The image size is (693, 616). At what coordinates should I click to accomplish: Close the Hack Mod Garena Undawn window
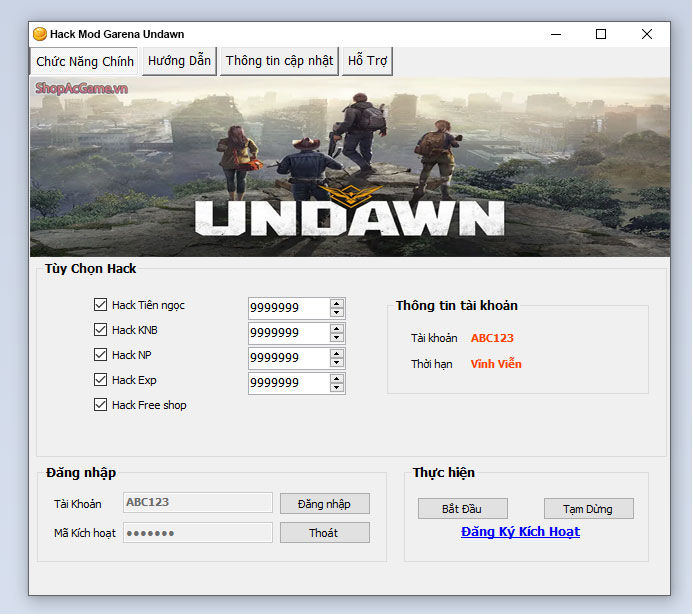coord(647,34)
